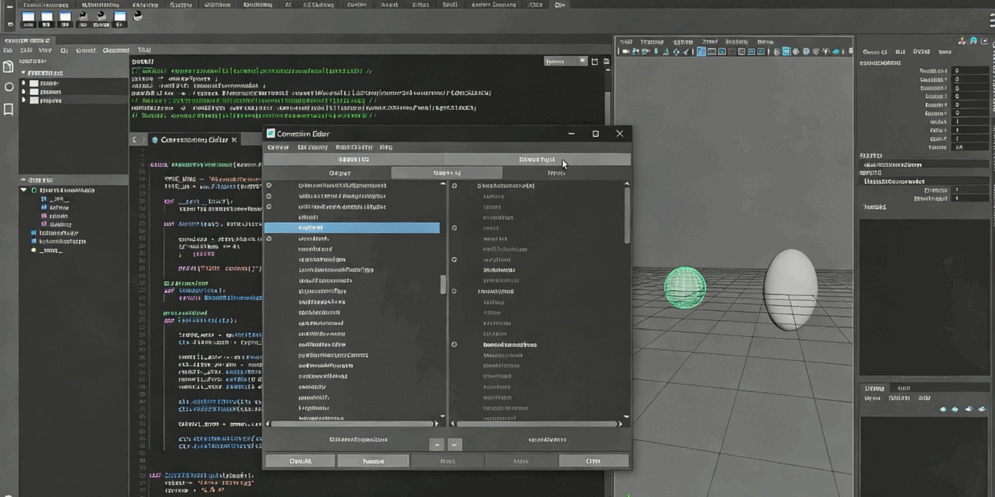Click the left list's vertical scrollbar thumb

coord(443,285)
